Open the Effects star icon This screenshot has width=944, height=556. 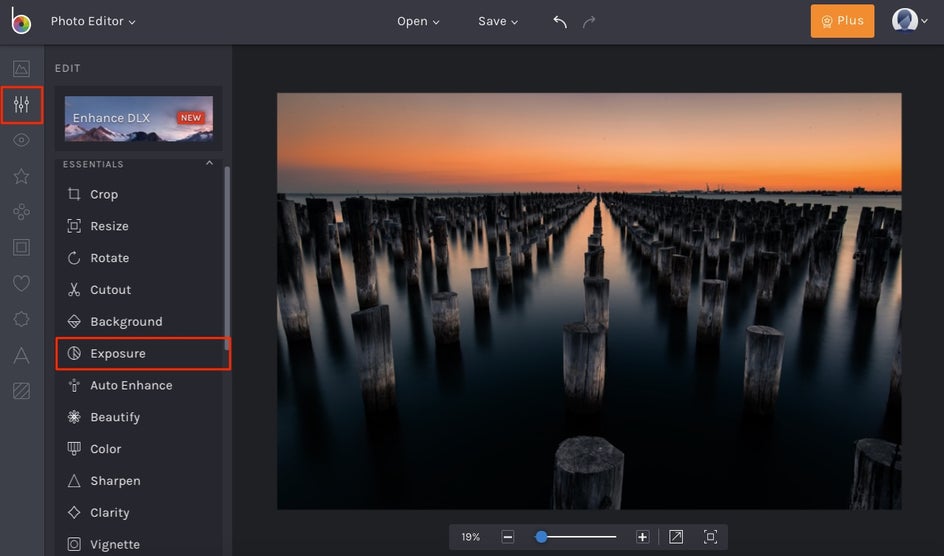[x=21, y=177]
